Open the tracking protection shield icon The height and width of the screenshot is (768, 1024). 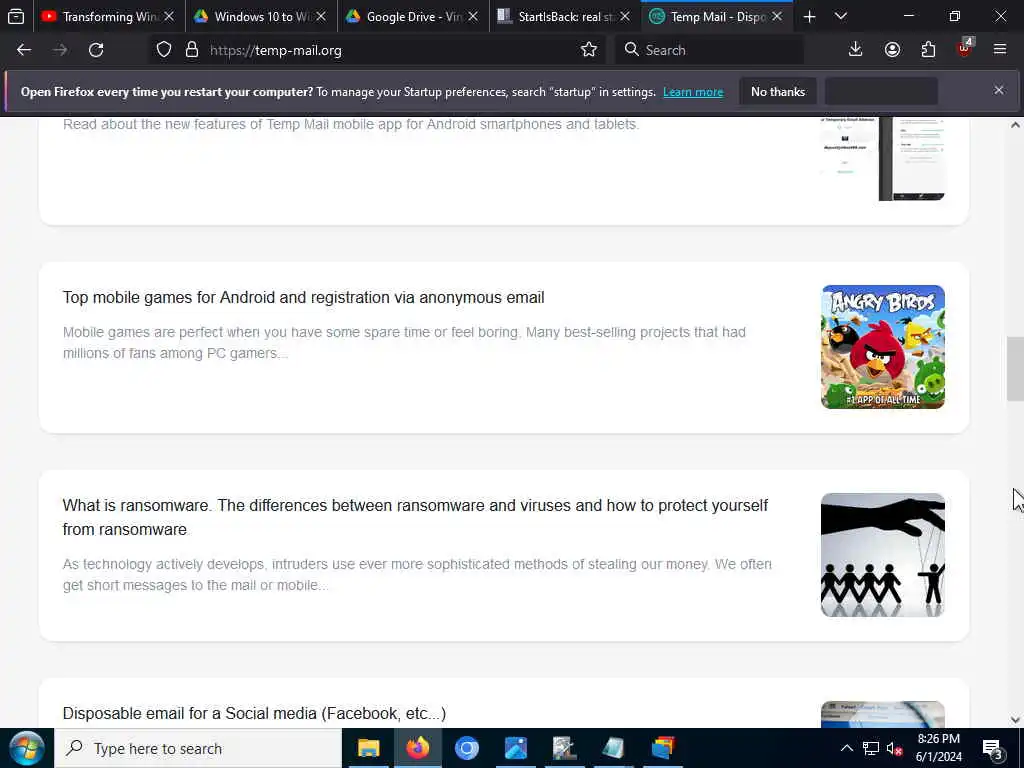click(x=164, y=50)
